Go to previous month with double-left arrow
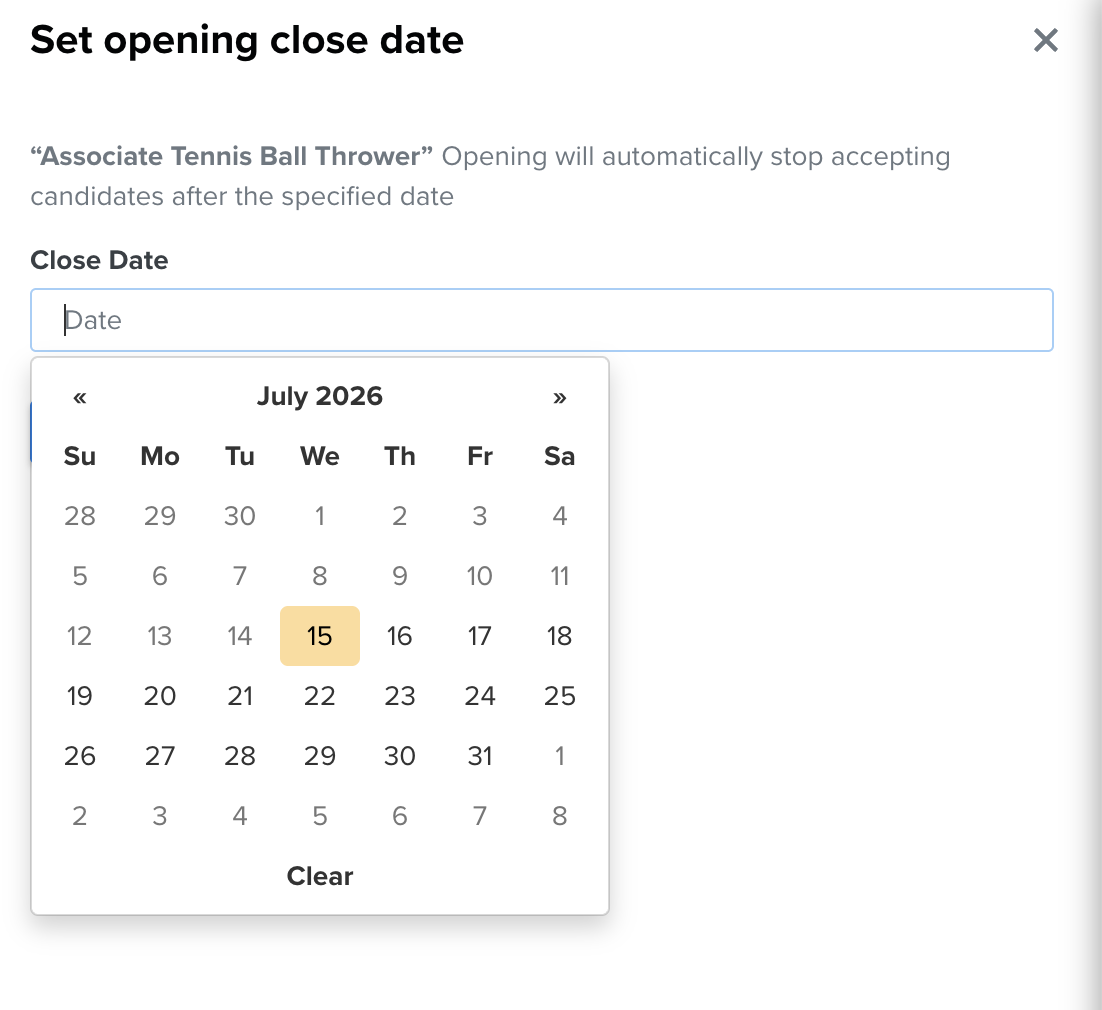 [x=79, y=397]
